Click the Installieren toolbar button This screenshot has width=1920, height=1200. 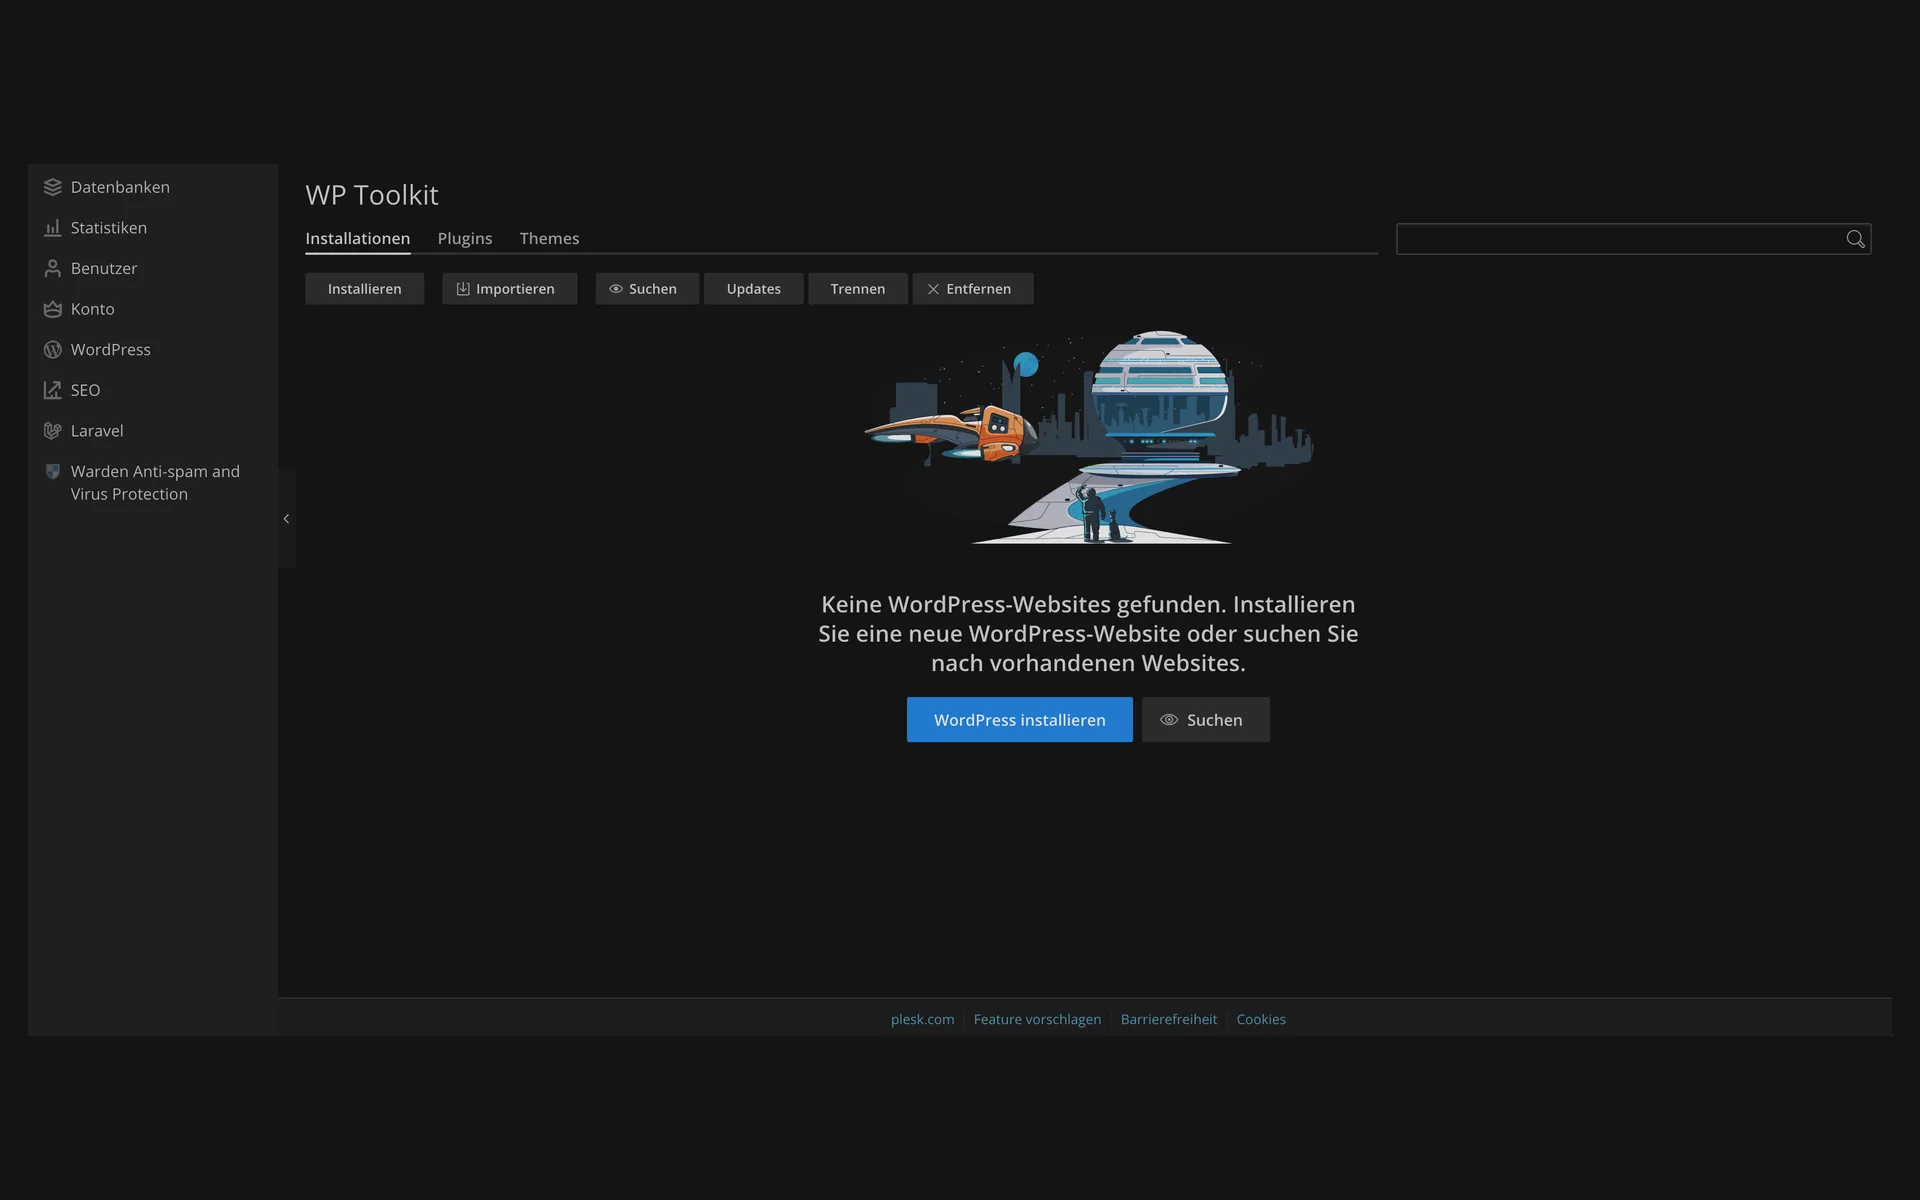pyautogui.click(x=364, y=289)
